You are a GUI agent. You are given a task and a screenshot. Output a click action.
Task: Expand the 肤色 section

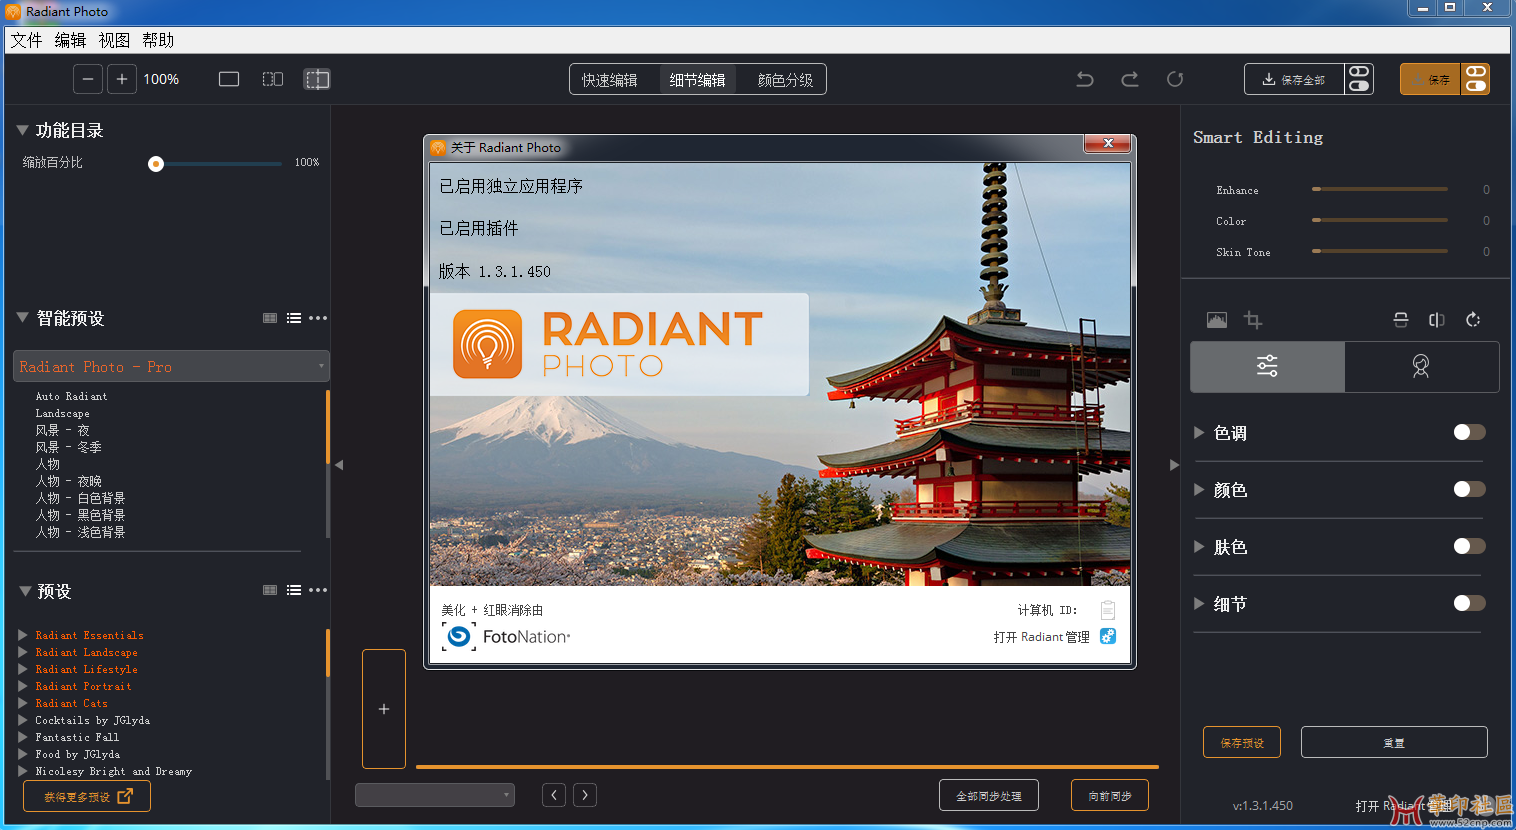(x=1199, y=547)
